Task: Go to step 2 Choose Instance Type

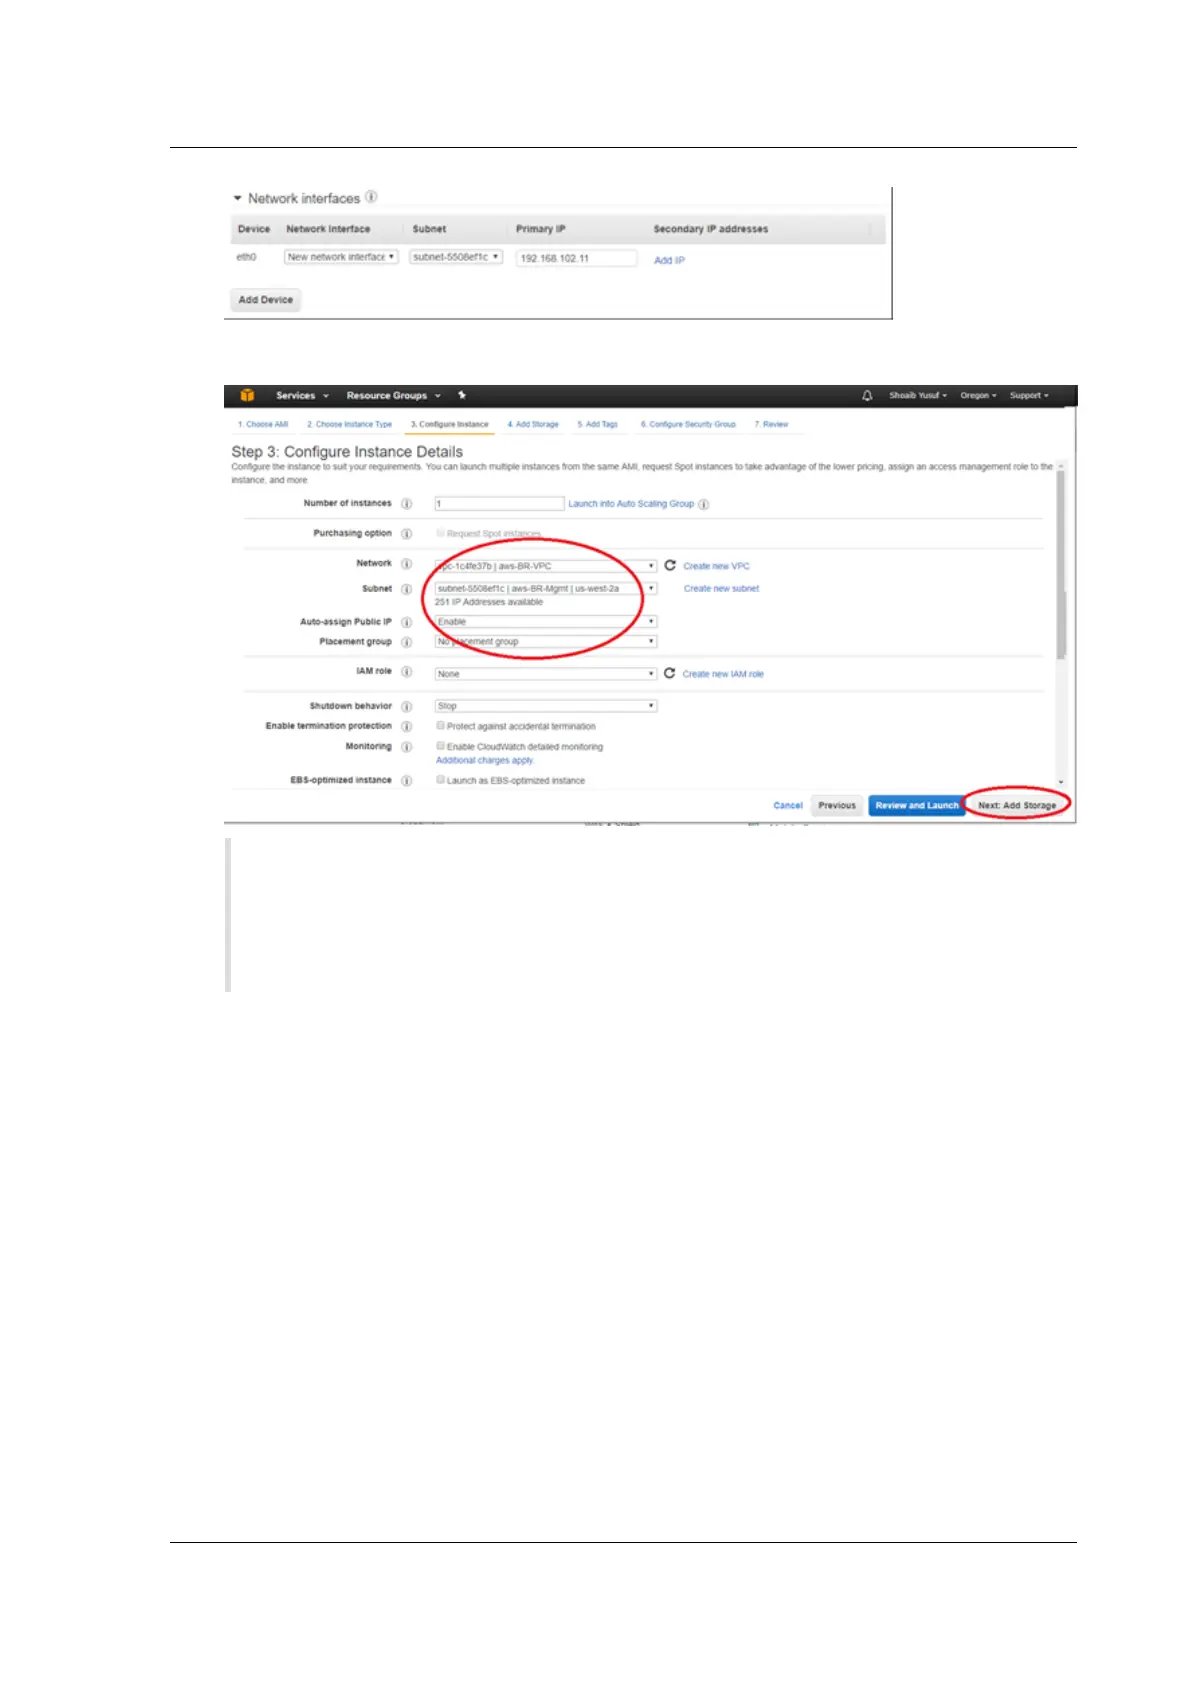Action: tap(349, 424)
